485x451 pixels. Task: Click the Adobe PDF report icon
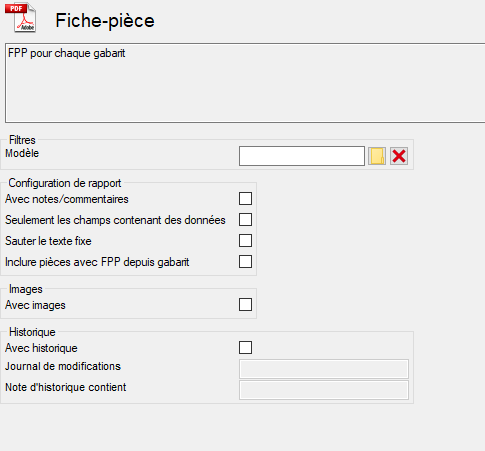21,17
